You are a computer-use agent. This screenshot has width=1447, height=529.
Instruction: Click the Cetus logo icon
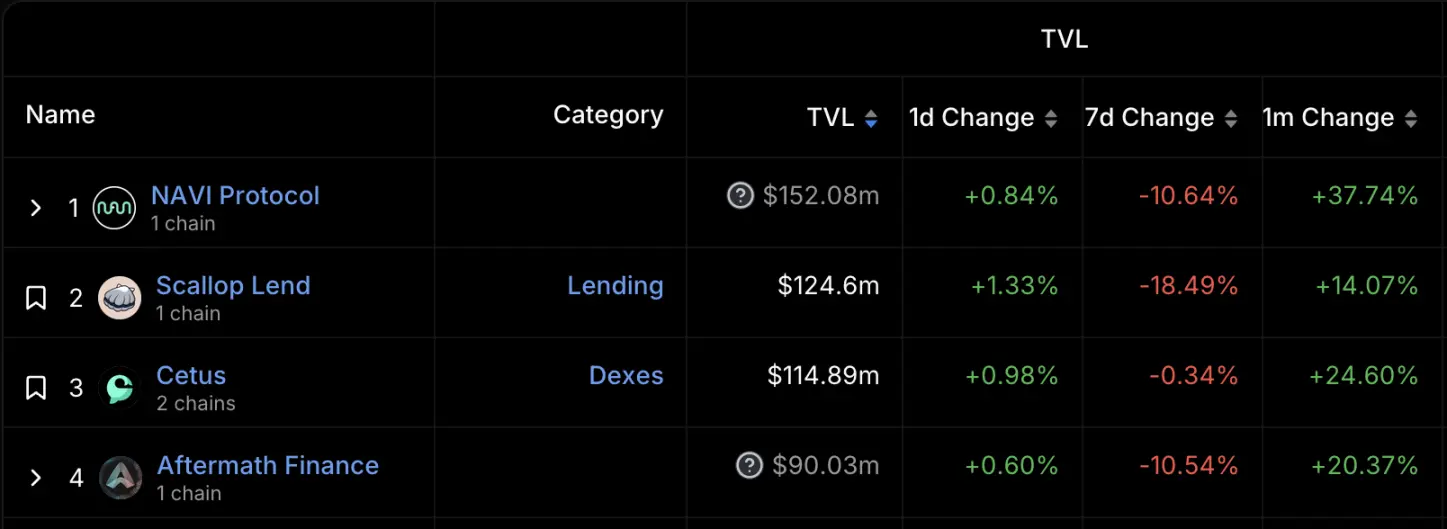(x=119, y=388)
